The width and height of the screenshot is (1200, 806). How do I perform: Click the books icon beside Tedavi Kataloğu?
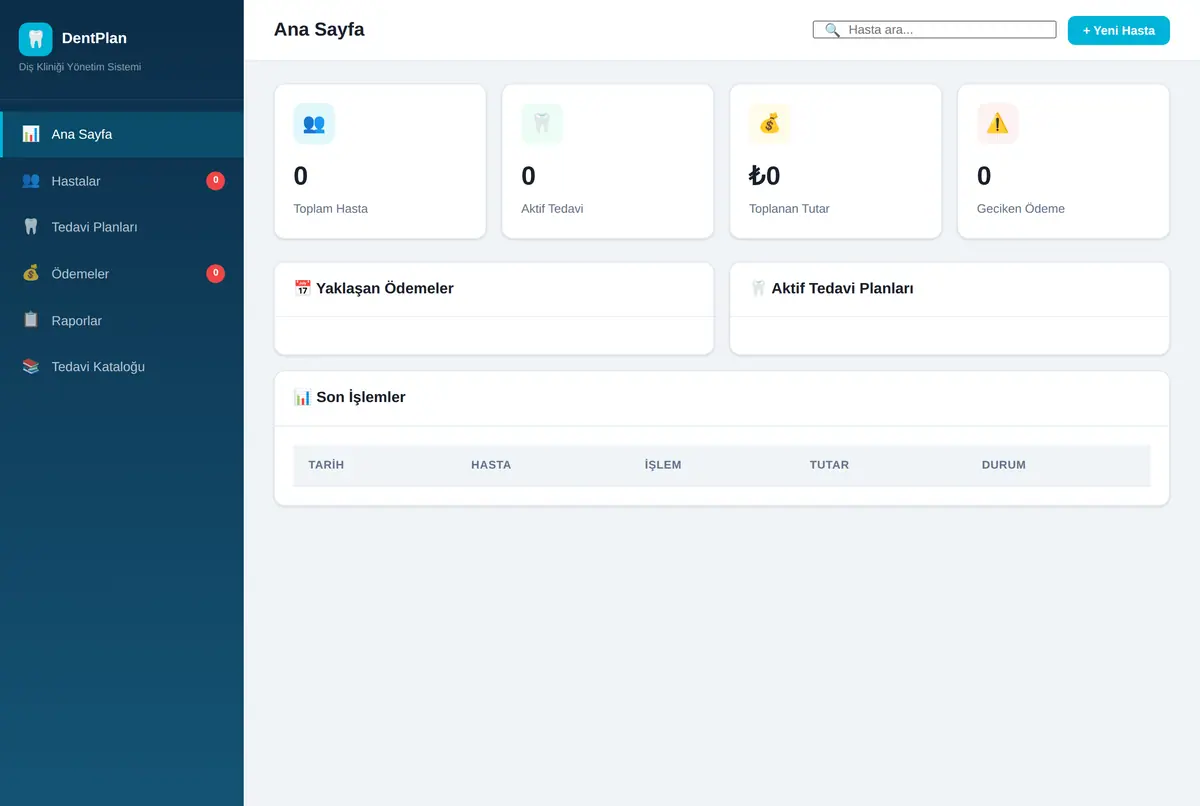(x=31, y=367)
